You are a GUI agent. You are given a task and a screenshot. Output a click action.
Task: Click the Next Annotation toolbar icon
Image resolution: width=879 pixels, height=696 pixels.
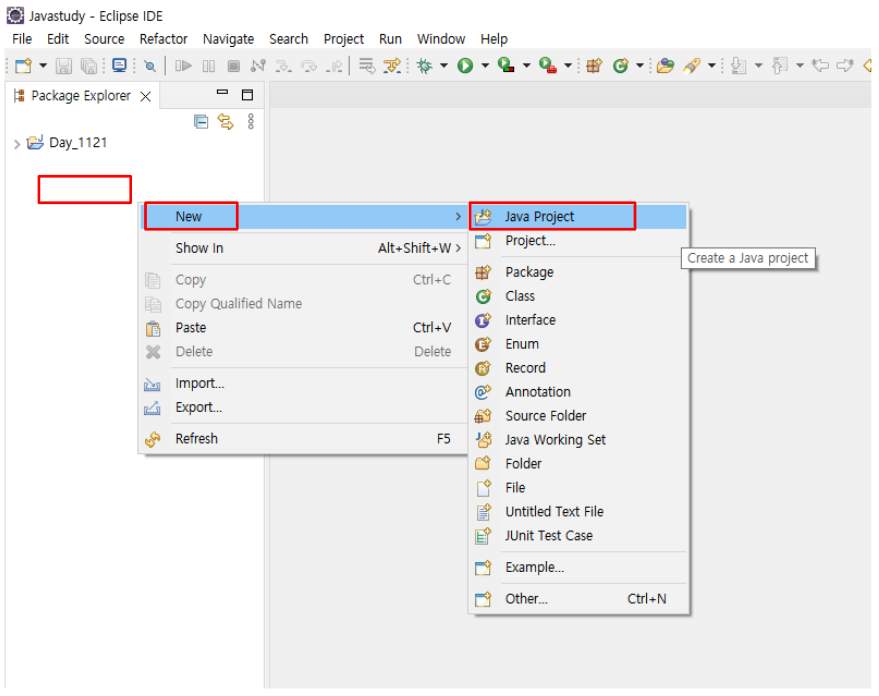739,66
